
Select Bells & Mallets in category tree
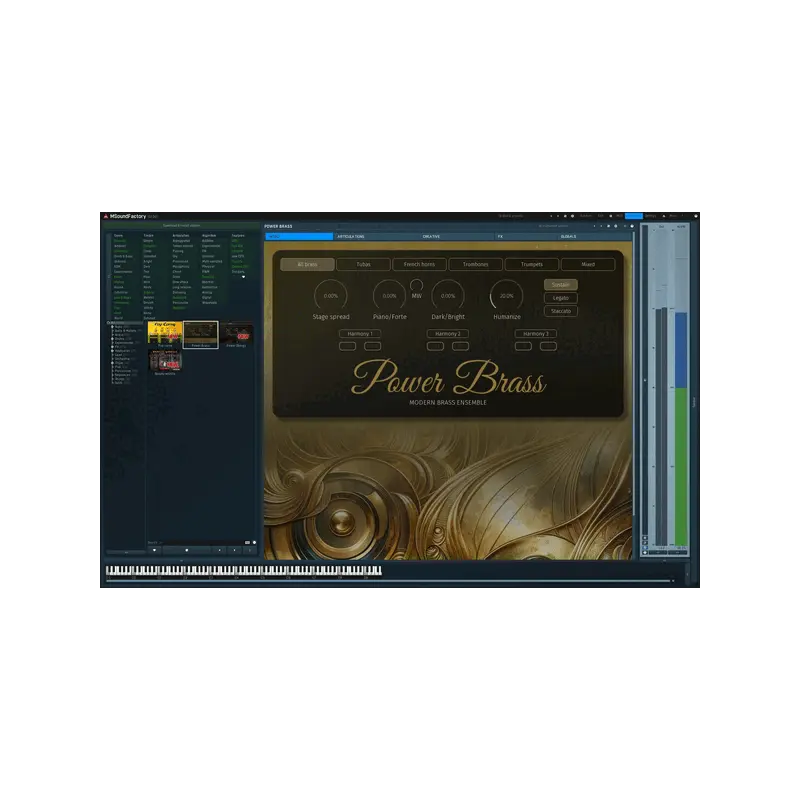tap(126, 331)
